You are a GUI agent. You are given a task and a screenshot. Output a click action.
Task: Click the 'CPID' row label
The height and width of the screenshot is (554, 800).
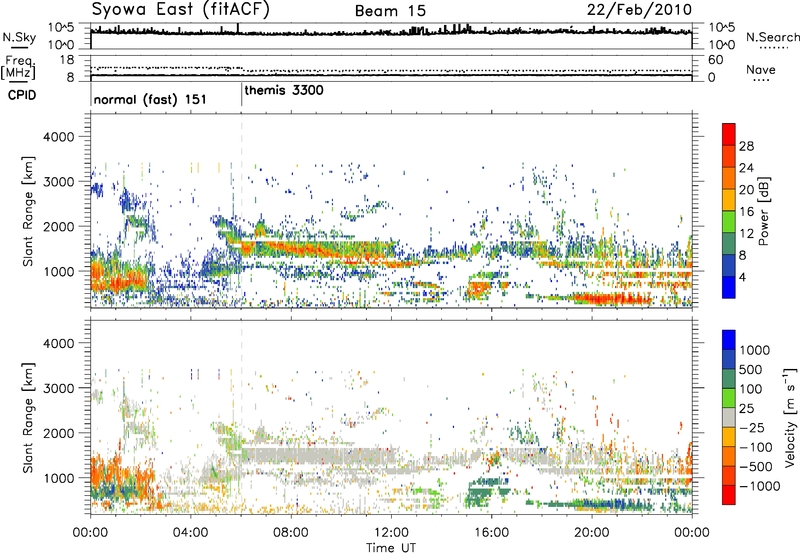22,95
